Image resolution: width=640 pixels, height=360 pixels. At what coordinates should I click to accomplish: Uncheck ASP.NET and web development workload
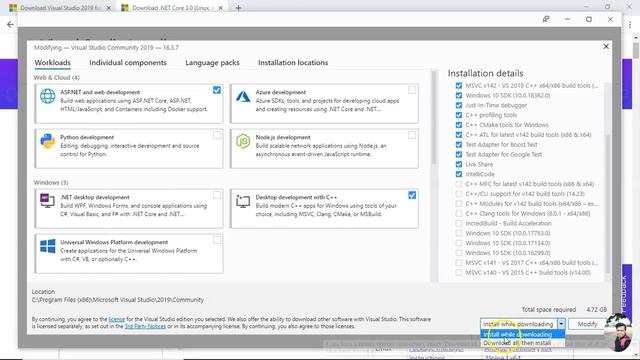point(217,90)
